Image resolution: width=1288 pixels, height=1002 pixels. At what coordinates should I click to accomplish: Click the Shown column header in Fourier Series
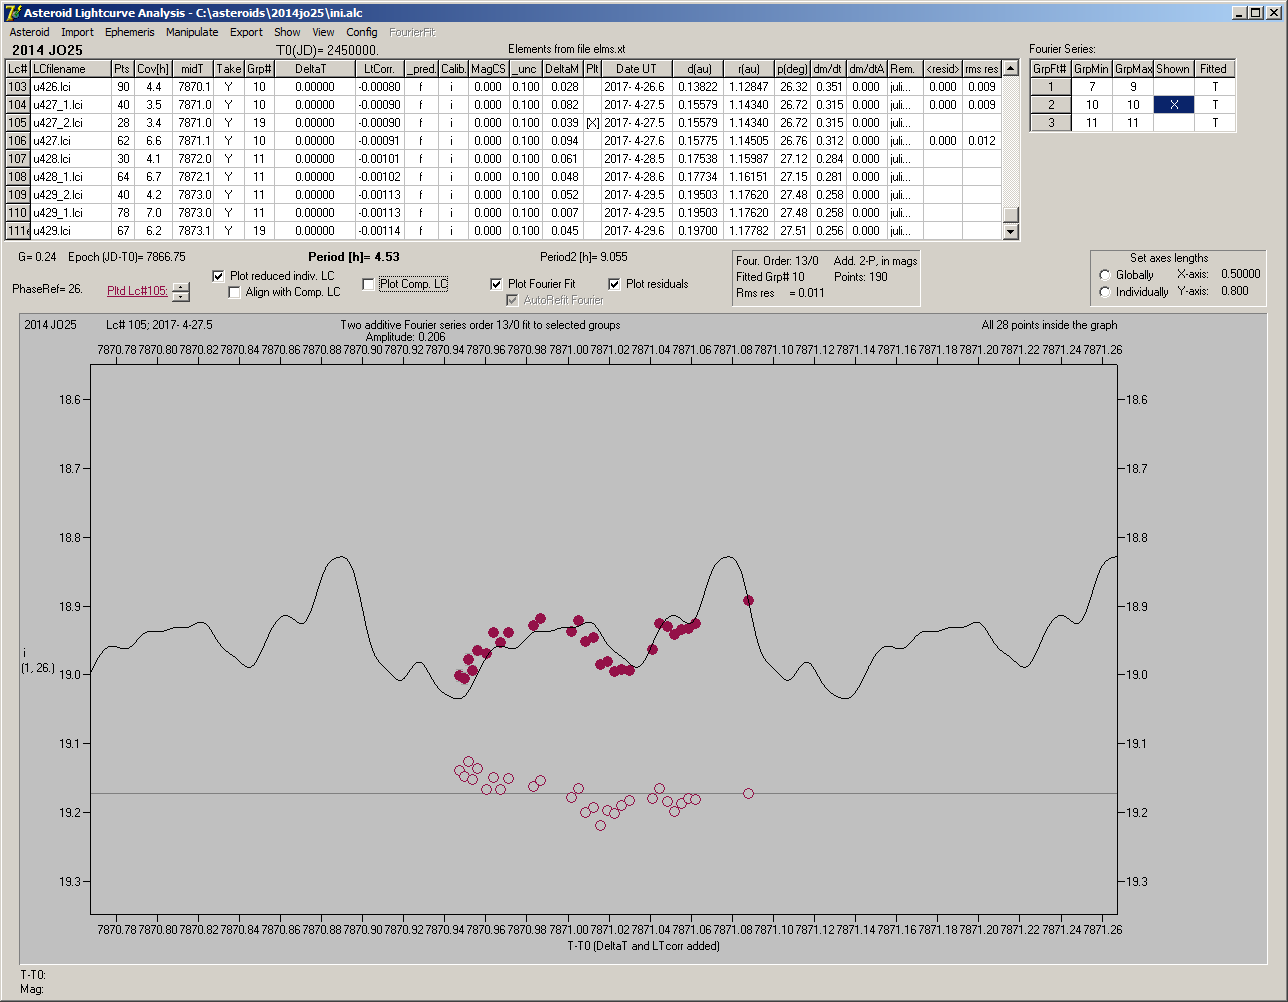(1173, 69)
